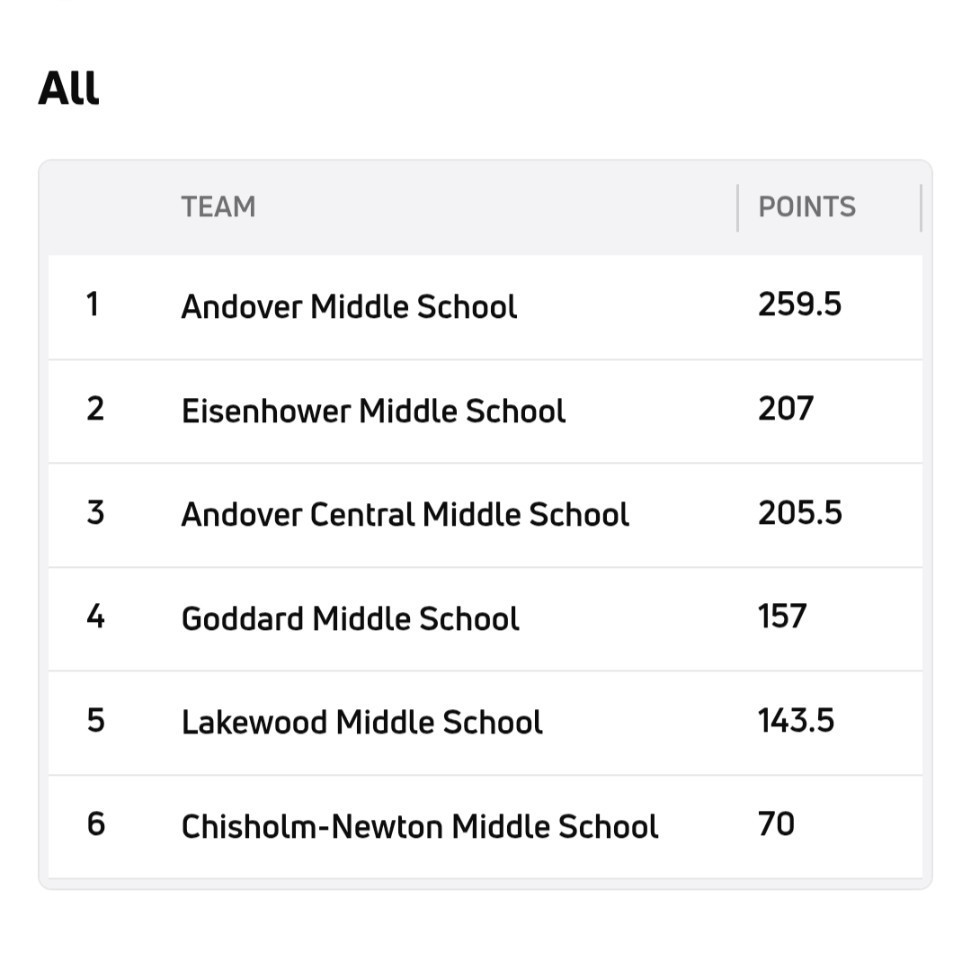Click the 70 points value
Viewport: 971px width, 971px height.
click(x=776, y=824)
